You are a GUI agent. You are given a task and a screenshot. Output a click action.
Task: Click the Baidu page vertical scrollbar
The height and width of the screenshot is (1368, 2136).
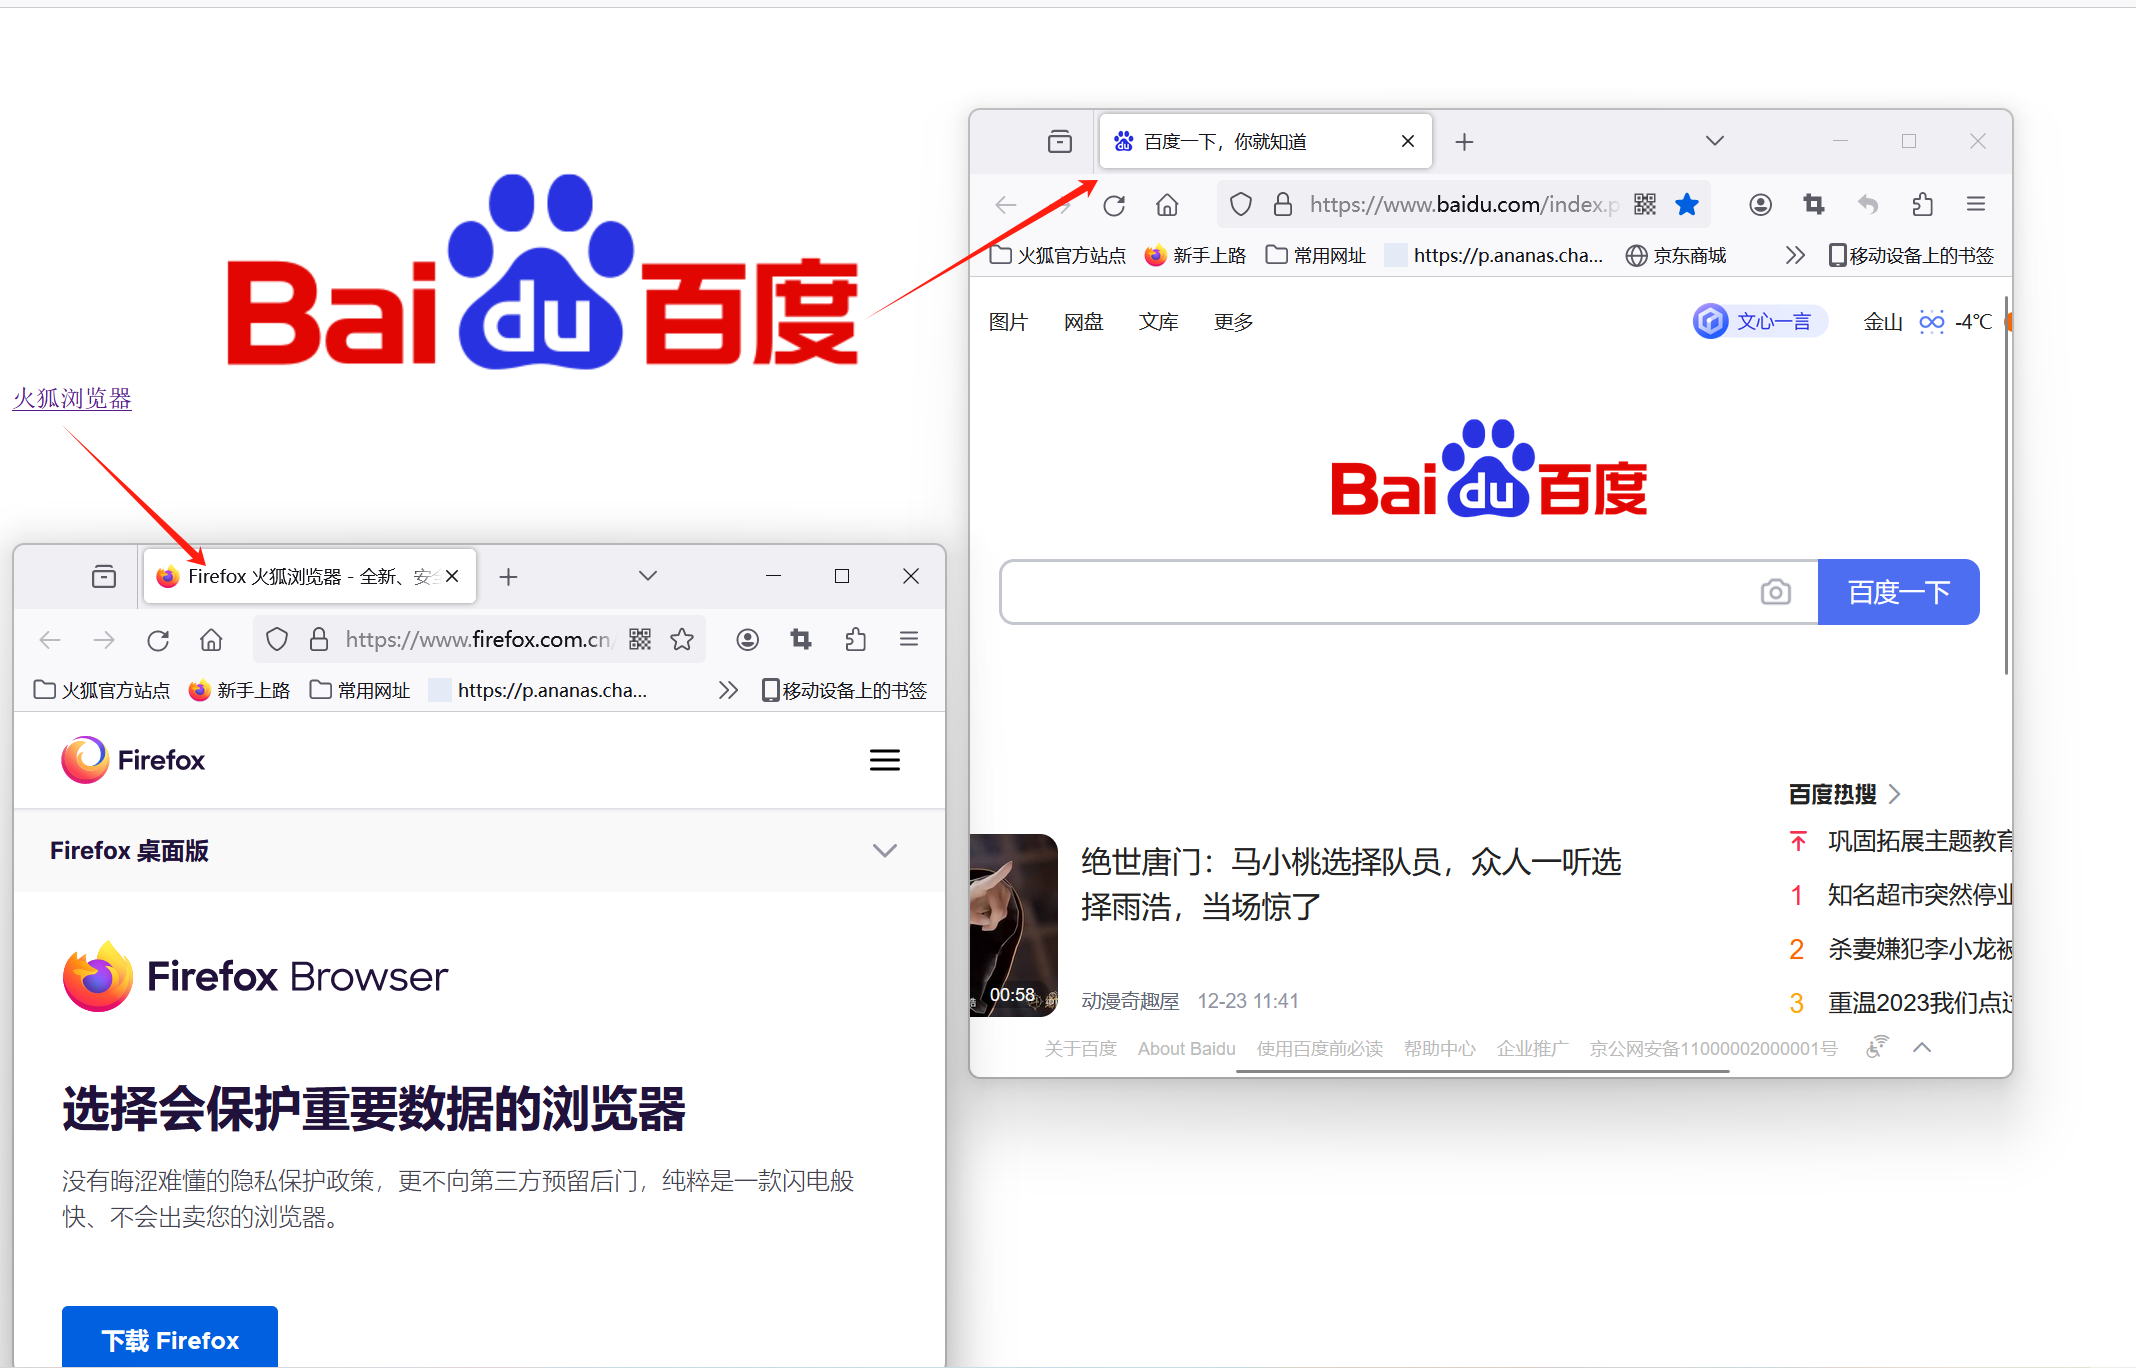point(2006,485)
